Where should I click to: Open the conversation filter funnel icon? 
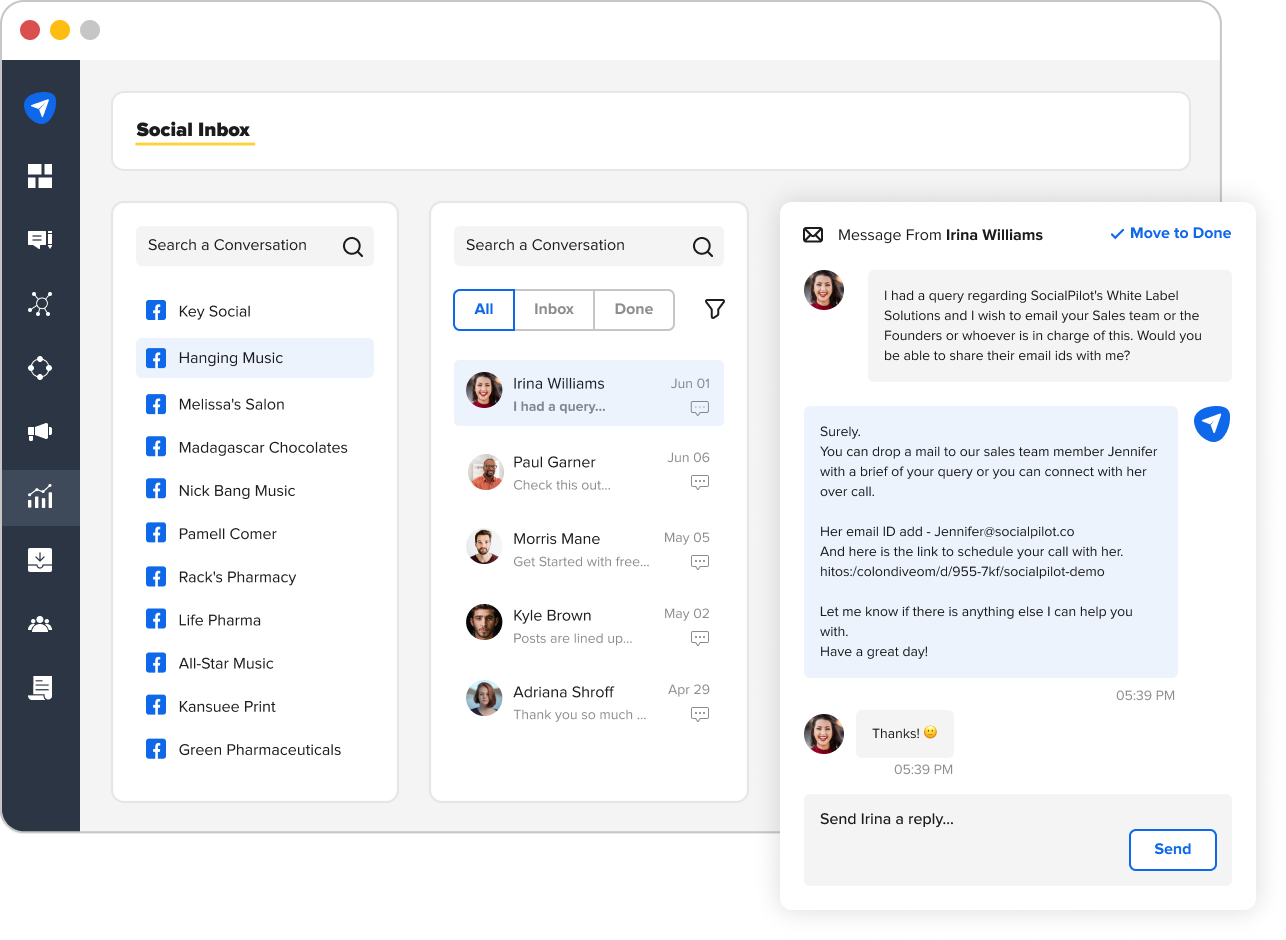(715, 309)
